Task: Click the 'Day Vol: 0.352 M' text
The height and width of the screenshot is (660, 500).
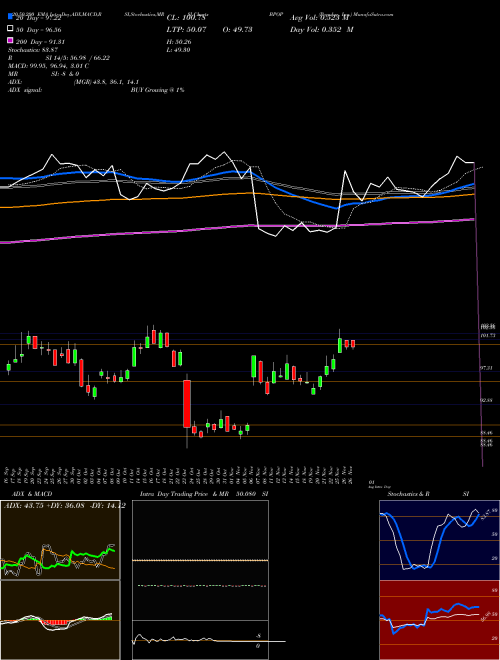Action: tap(322, 29)
